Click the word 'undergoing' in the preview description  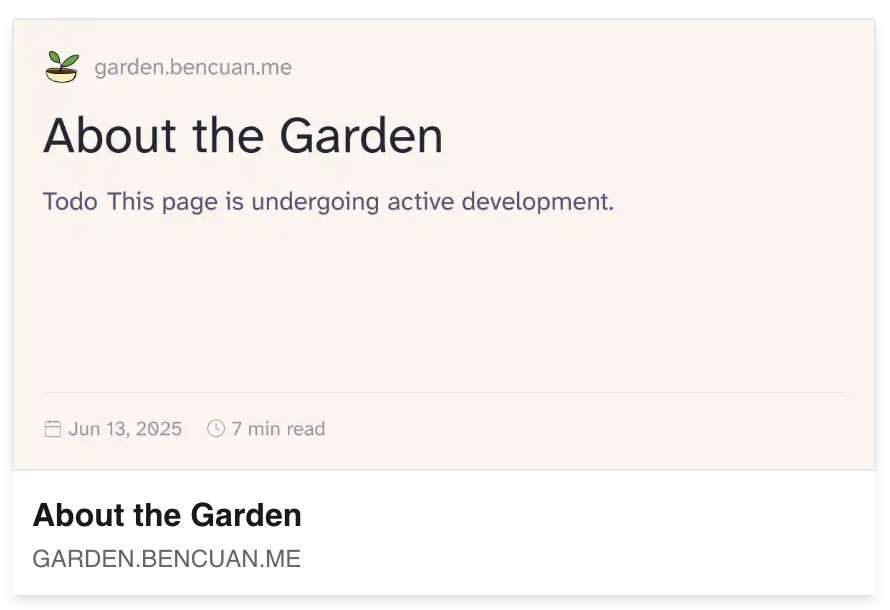(x=315, y=202)
